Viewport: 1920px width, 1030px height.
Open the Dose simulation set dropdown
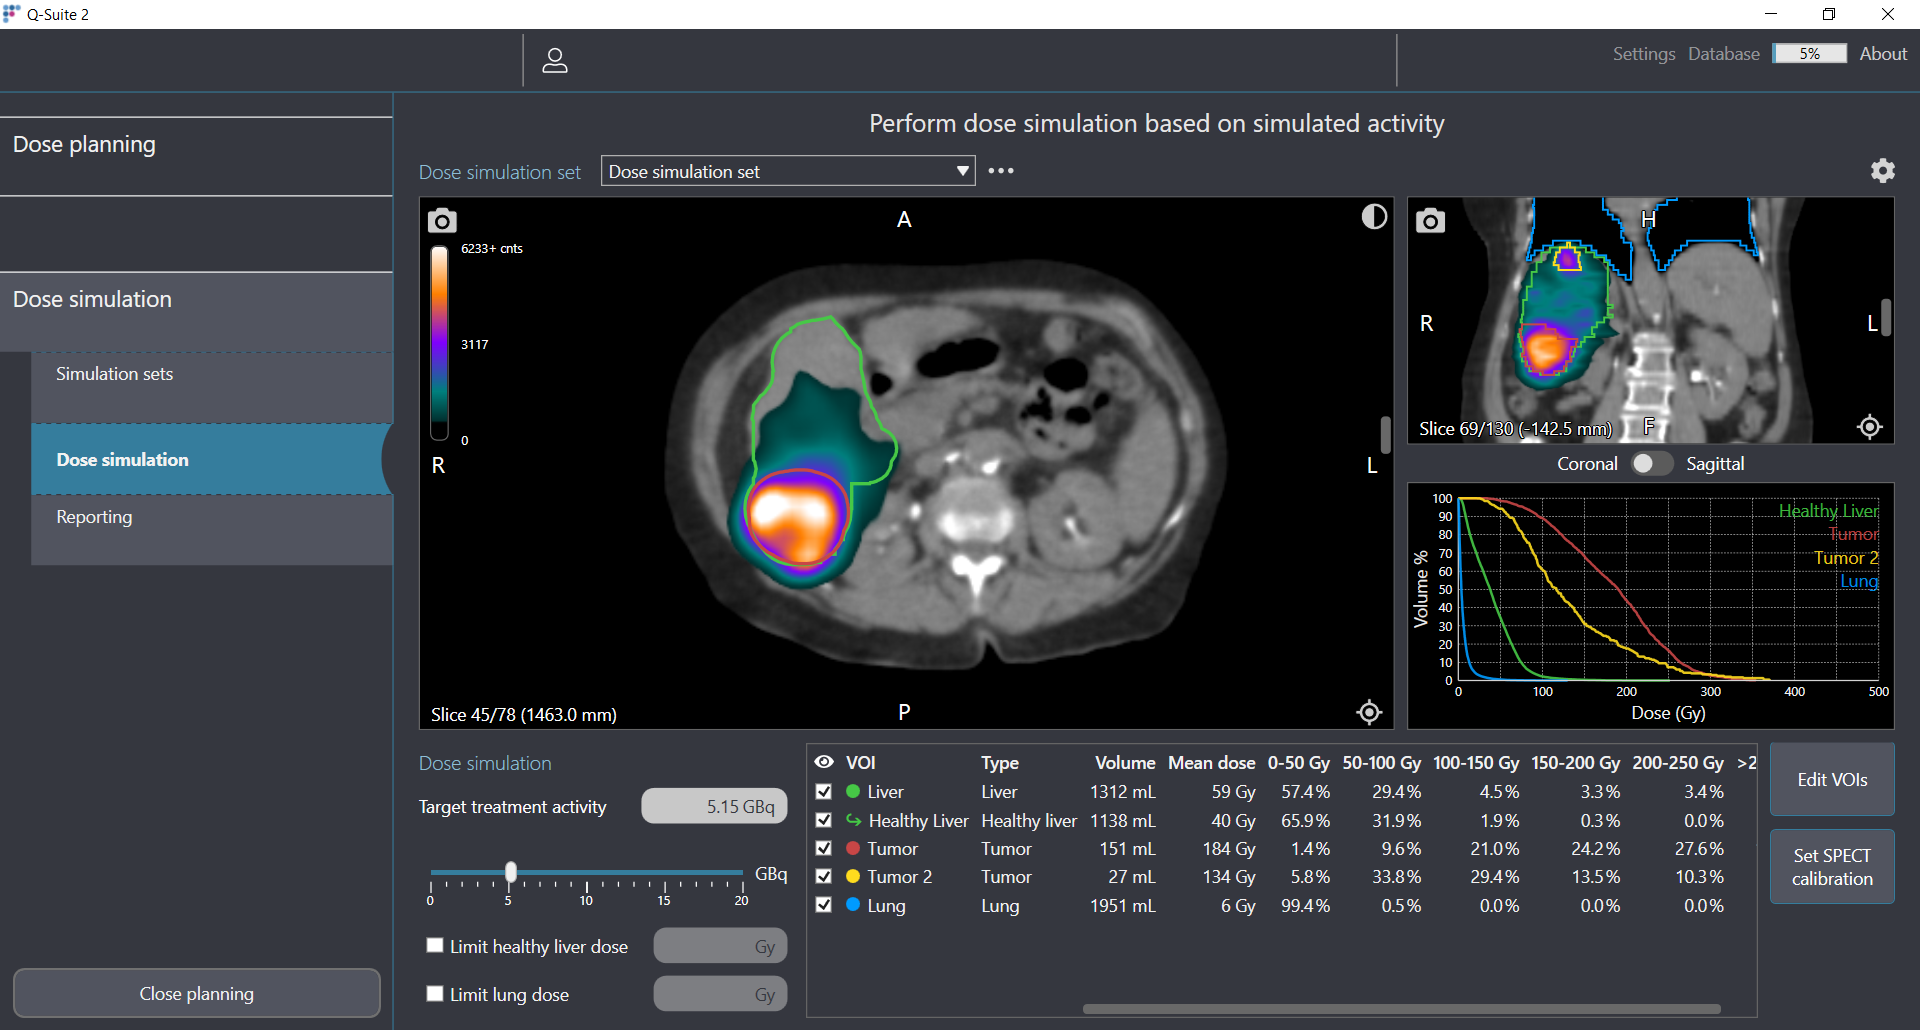[x=787, y=171]
